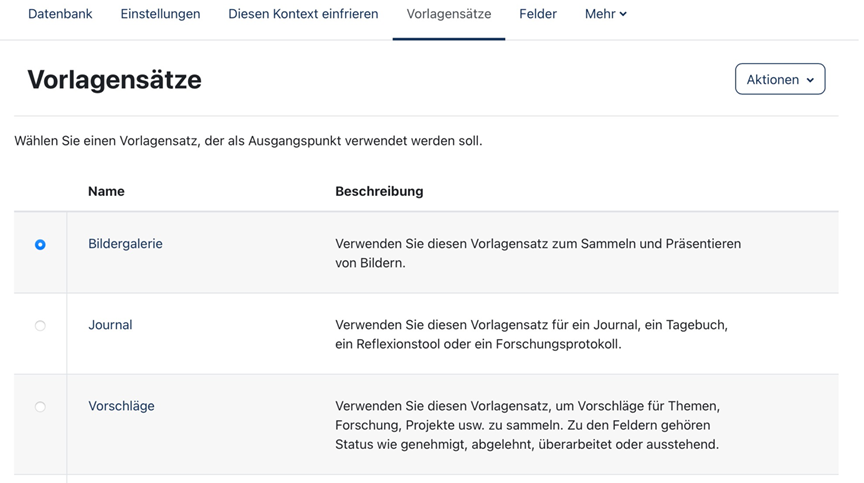The width and height of the screenshot is (864, 483).
Task: Open the Journal preset link
Action: point(110,325)
